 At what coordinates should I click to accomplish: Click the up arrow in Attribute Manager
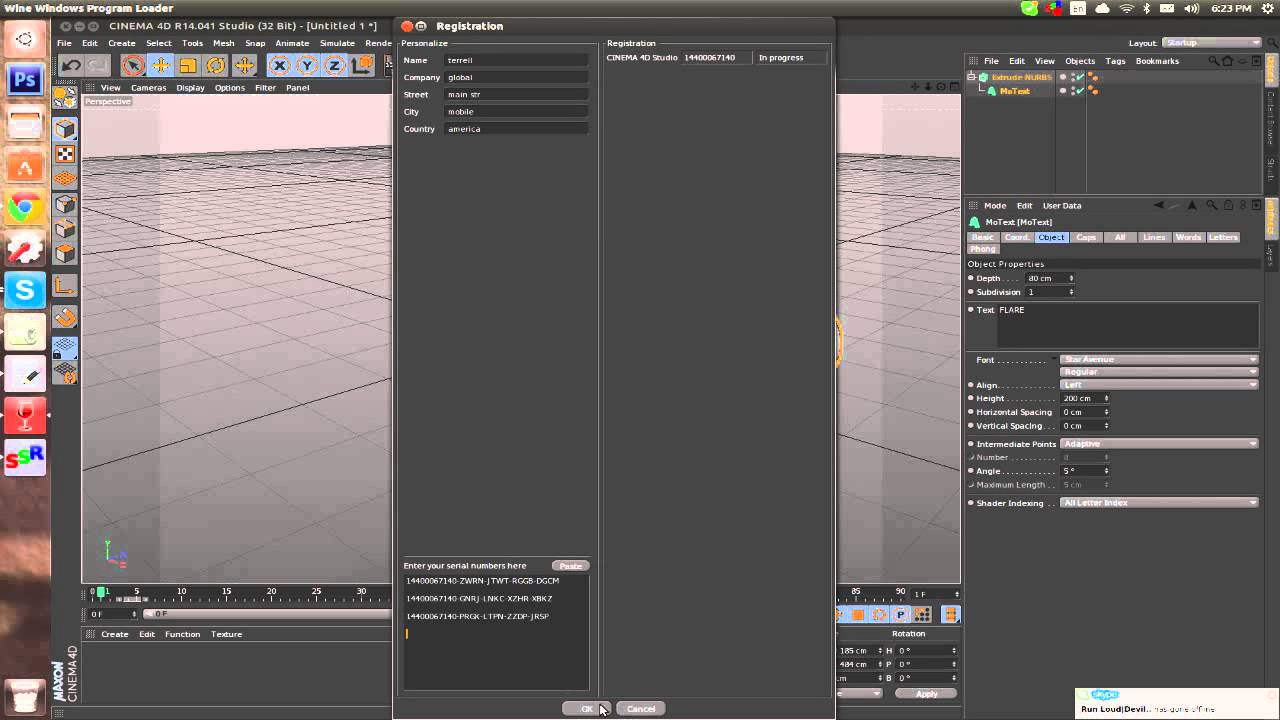(x=1192, y=205)
